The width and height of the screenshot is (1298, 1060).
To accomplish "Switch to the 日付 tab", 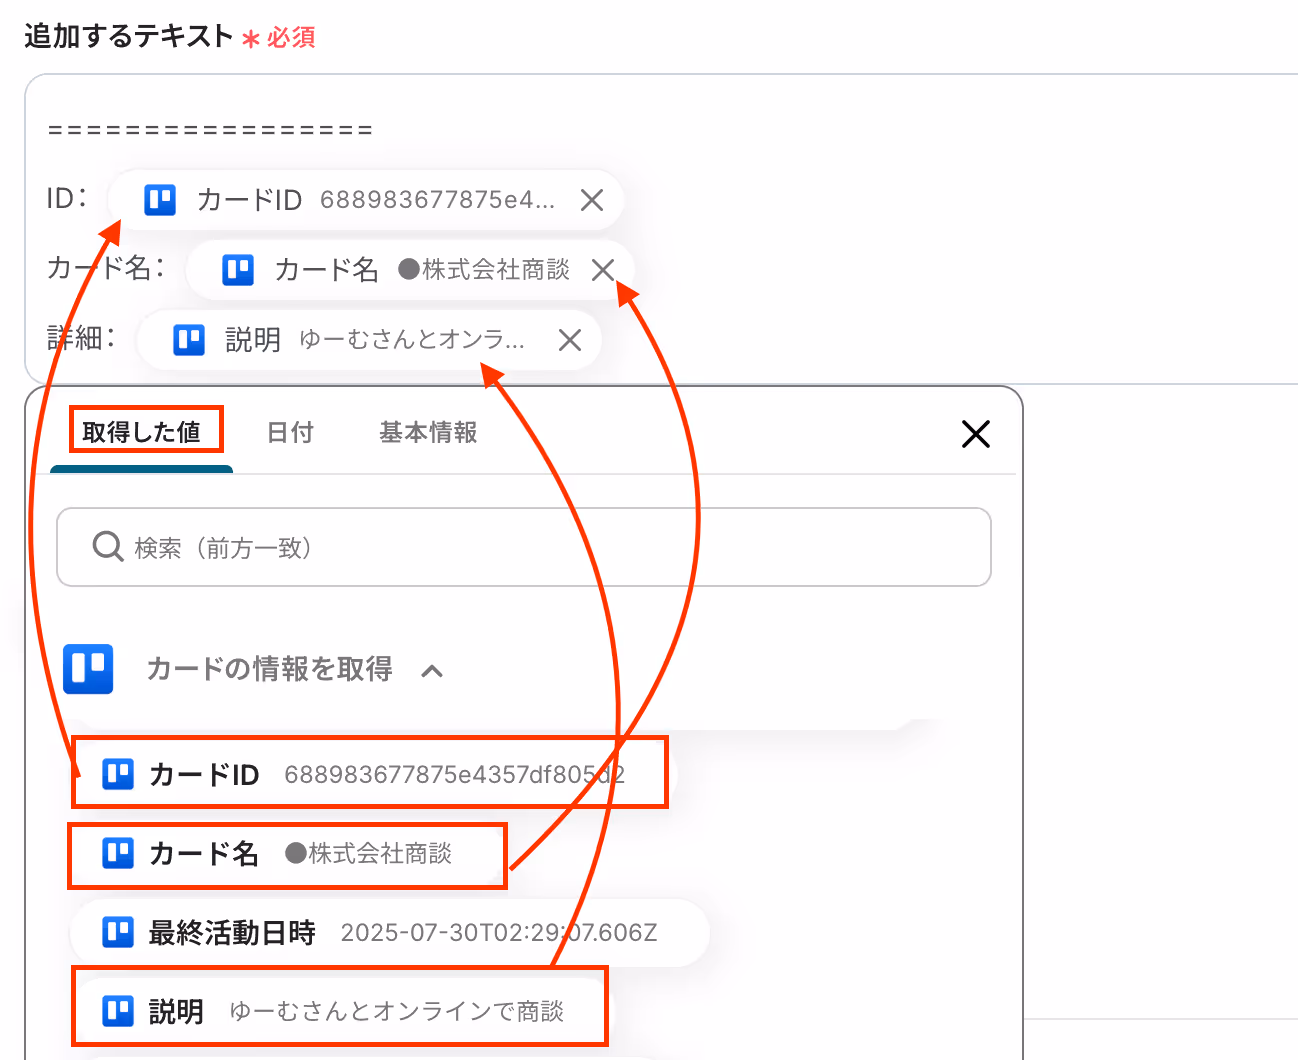I will (x=290, y=432).
